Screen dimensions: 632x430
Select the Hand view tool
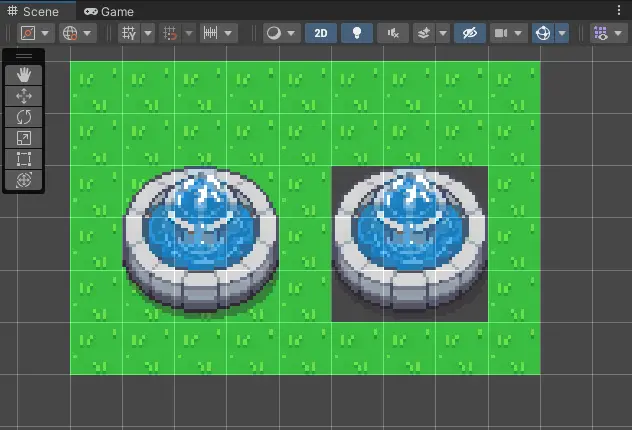[24, 75]
